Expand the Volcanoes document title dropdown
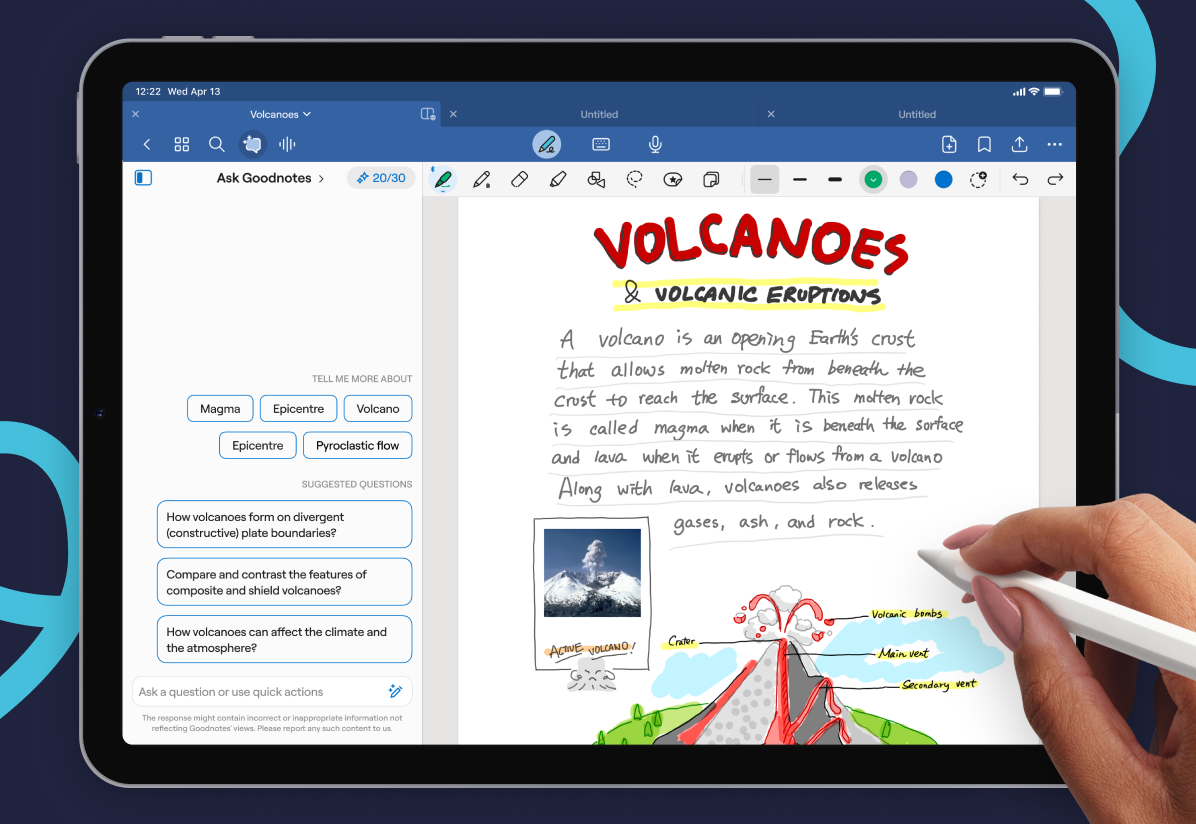The height and width of the screenshot is (824, 1196). (x=280, y=115)
